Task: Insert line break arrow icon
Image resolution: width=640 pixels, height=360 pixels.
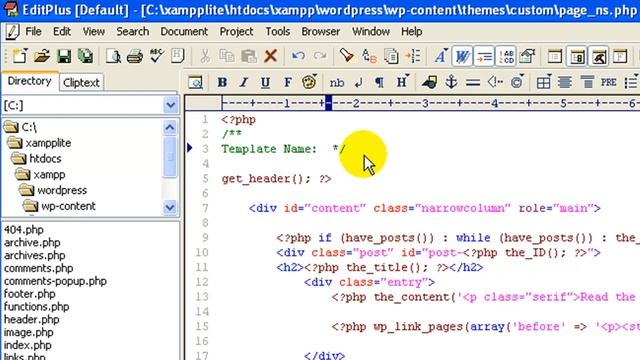Action: [358, 83]
